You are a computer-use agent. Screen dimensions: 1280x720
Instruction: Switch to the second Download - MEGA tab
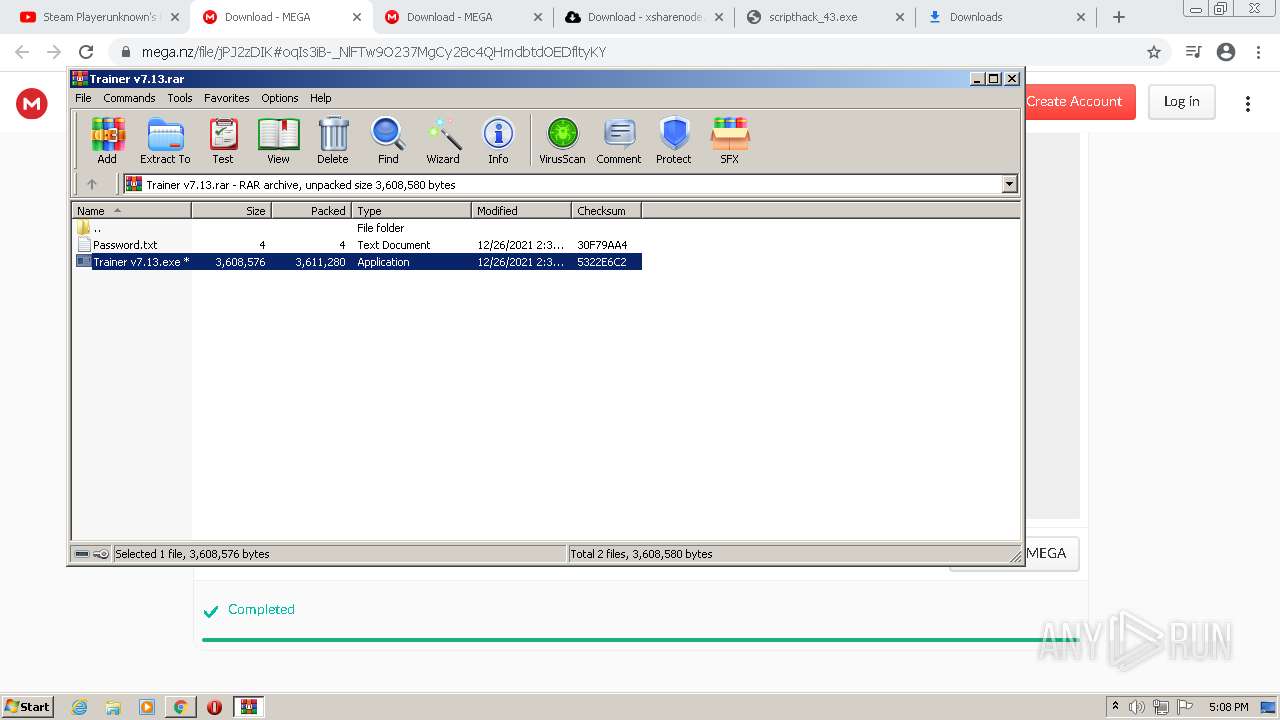[x=462, y=17]
